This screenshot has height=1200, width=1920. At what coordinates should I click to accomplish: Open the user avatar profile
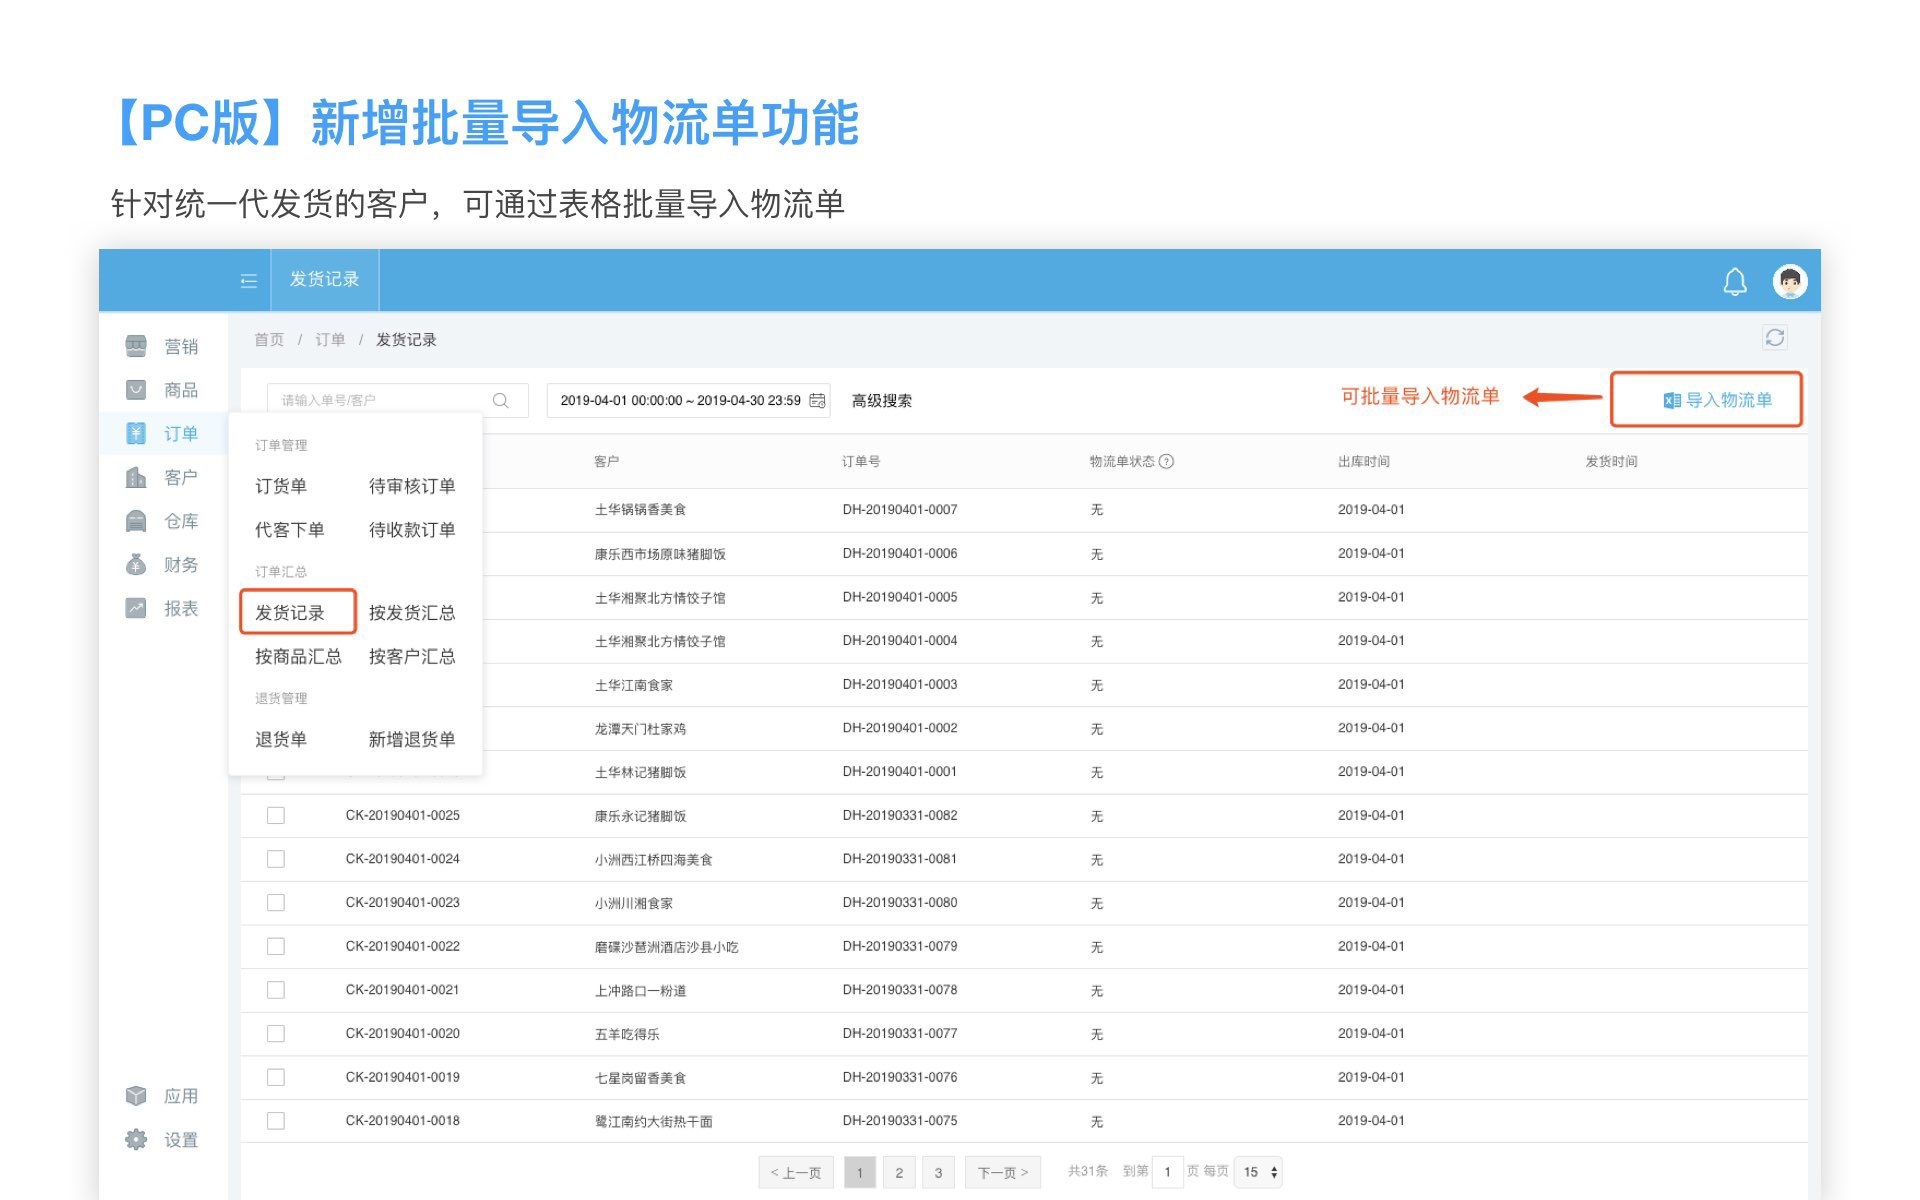coord(1789,281)
